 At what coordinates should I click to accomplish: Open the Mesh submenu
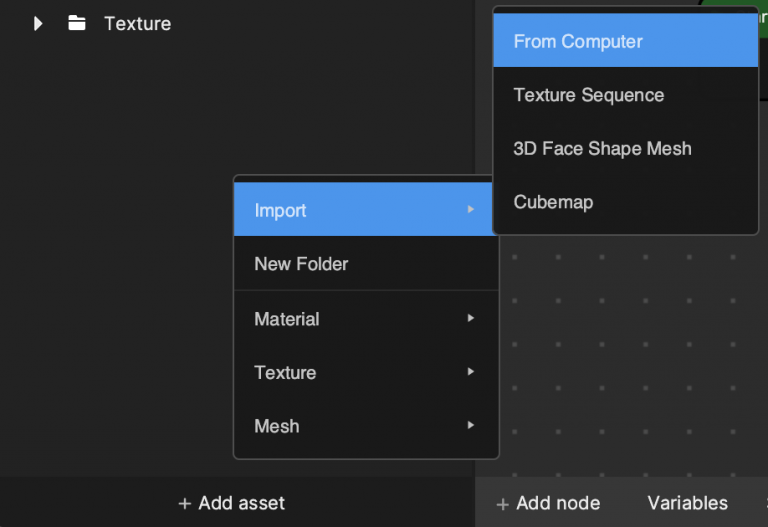pos(366,426)
